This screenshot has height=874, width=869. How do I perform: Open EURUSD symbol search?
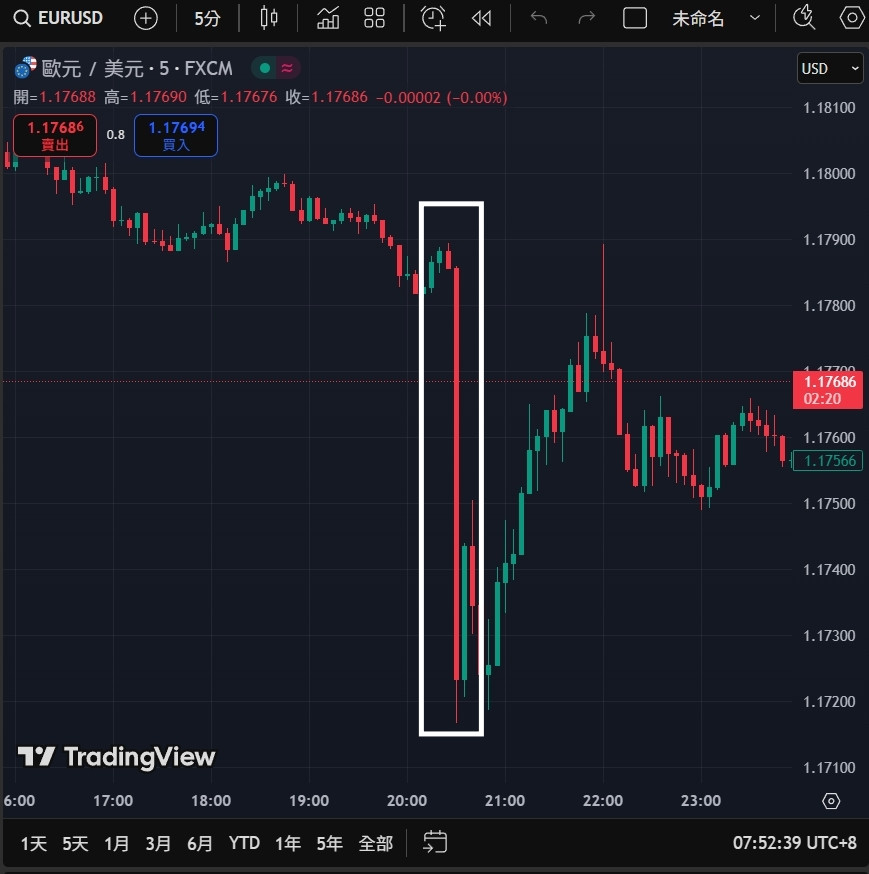(x=59, y=18)
